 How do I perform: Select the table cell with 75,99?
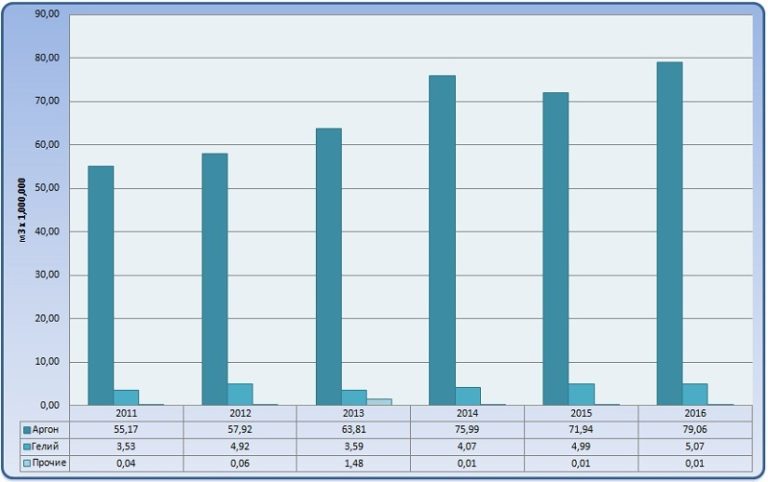[x=467, y=430]
